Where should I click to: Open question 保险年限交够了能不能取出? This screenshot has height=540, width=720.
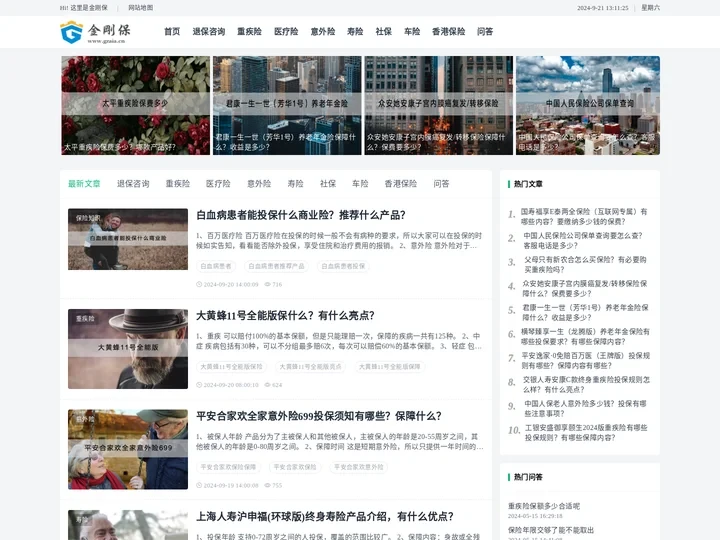(551, 530)
